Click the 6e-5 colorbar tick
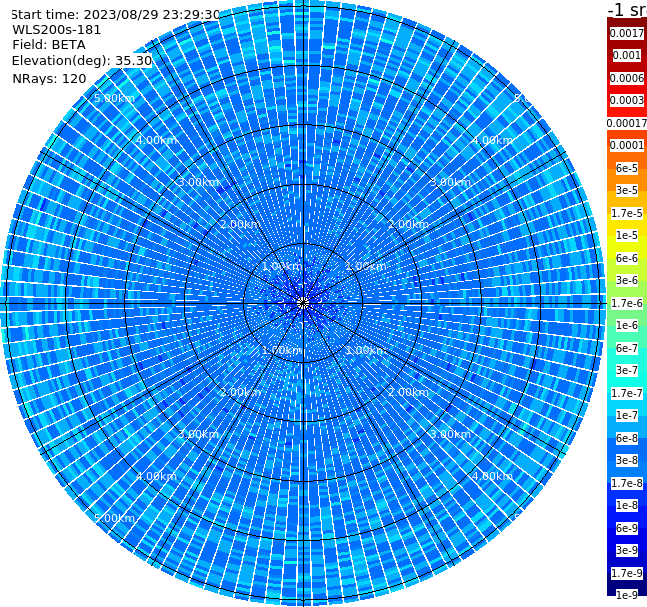 point(627,168)
